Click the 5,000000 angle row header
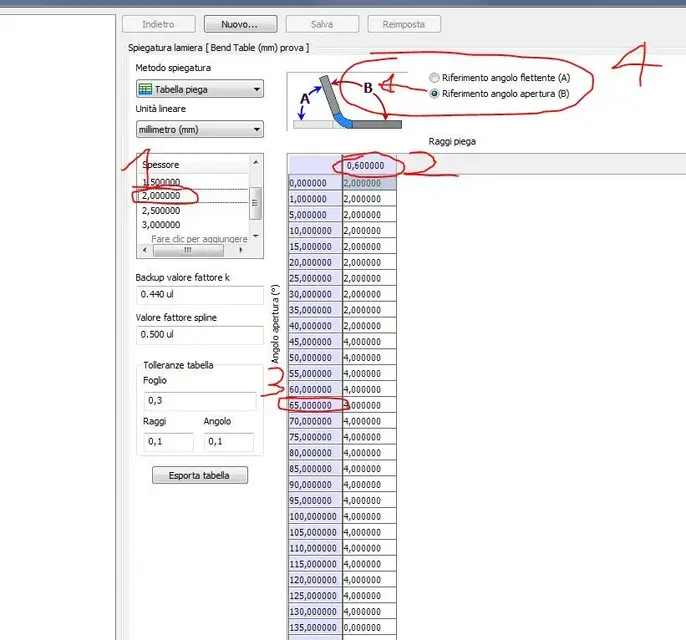 pyautogui.click(x=315, y=214)
